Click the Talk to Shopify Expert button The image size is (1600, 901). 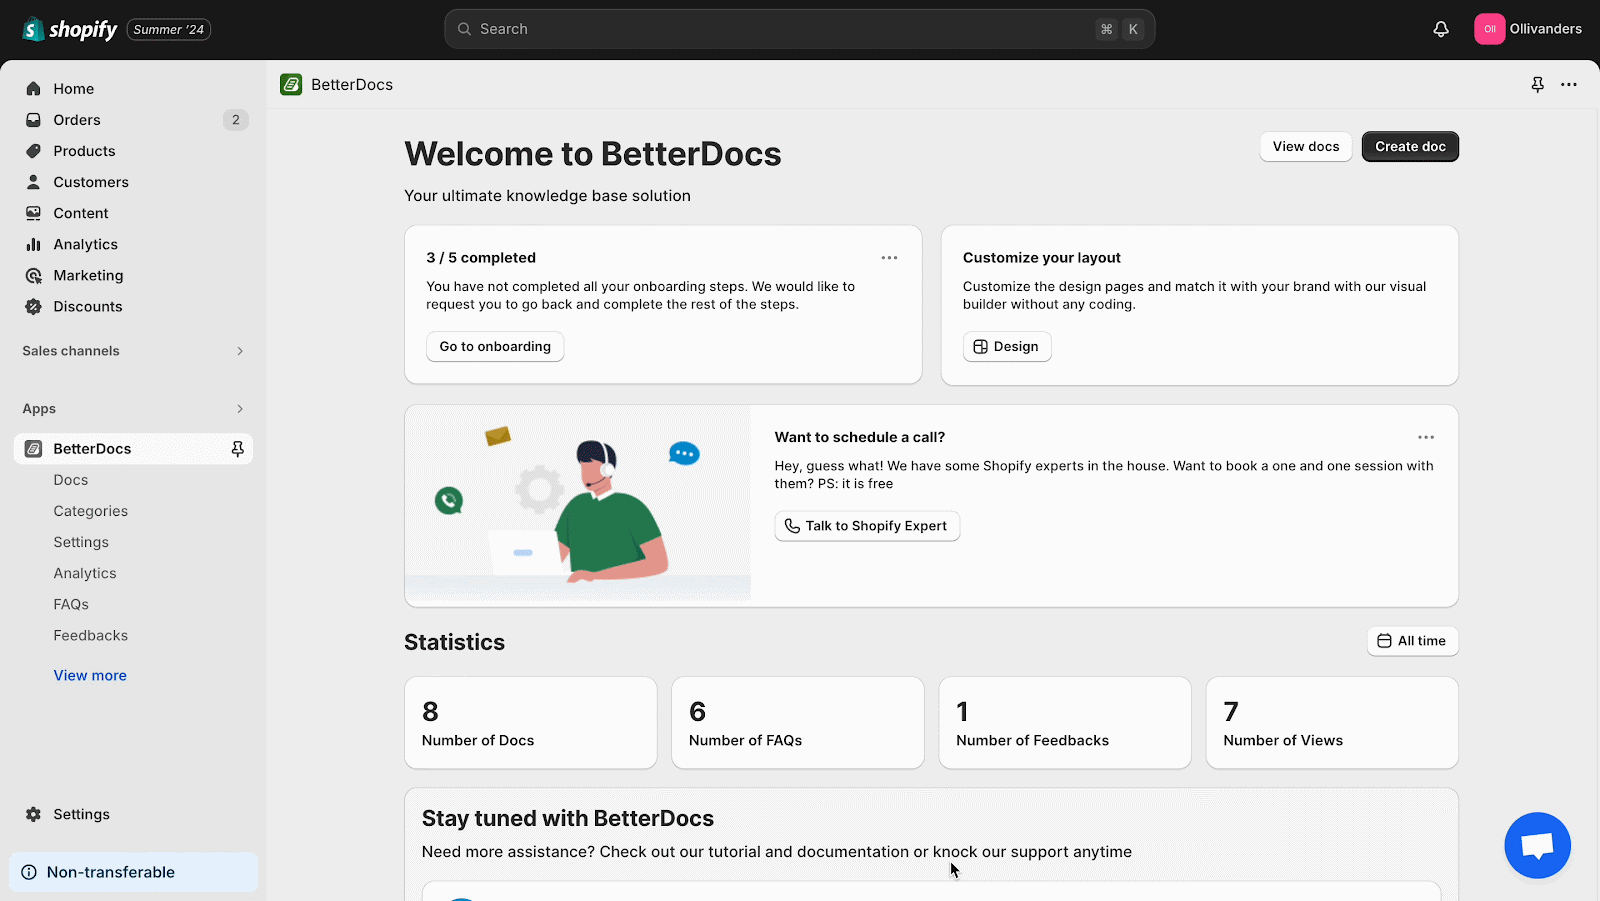point(866,526)
